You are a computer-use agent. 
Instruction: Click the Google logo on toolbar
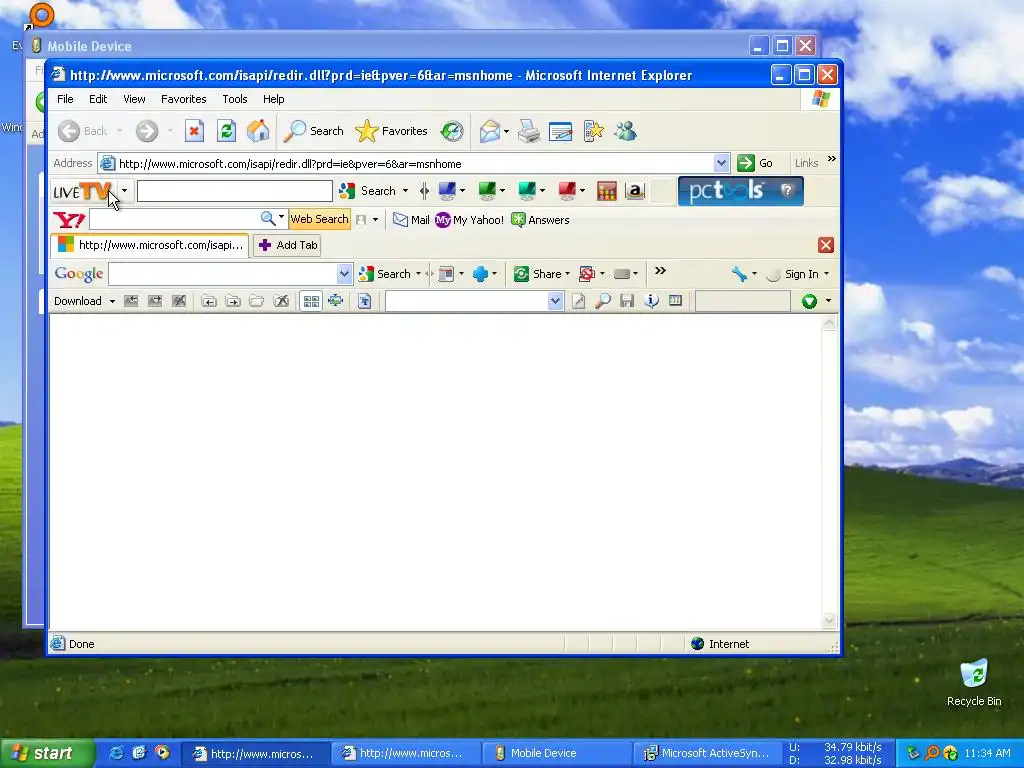click(78, 274)
